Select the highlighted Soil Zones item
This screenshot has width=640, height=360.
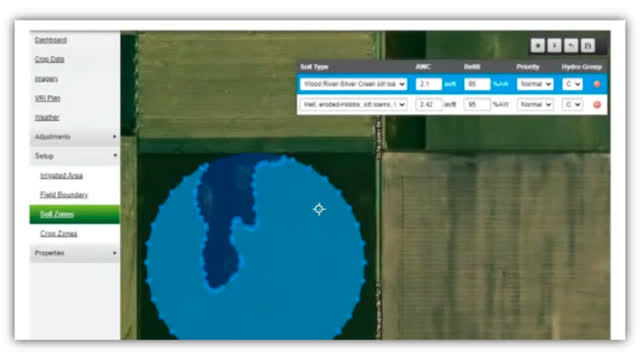click(x=75, y=214)
